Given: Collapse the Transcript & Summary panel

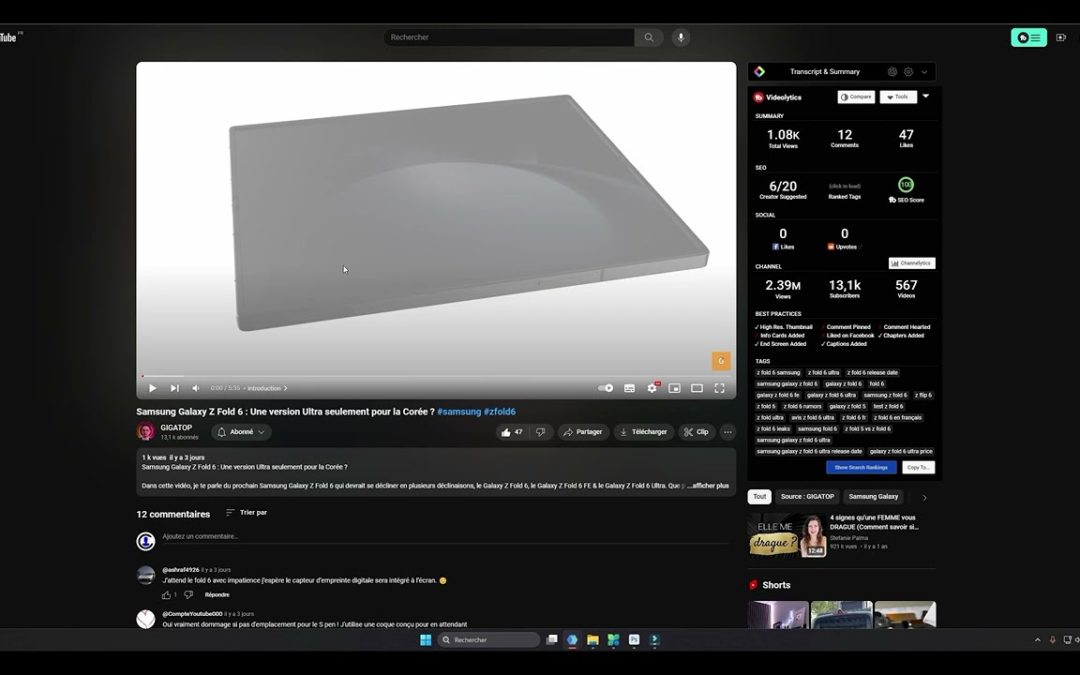Looking at the screenshot, I should point(924,72).
